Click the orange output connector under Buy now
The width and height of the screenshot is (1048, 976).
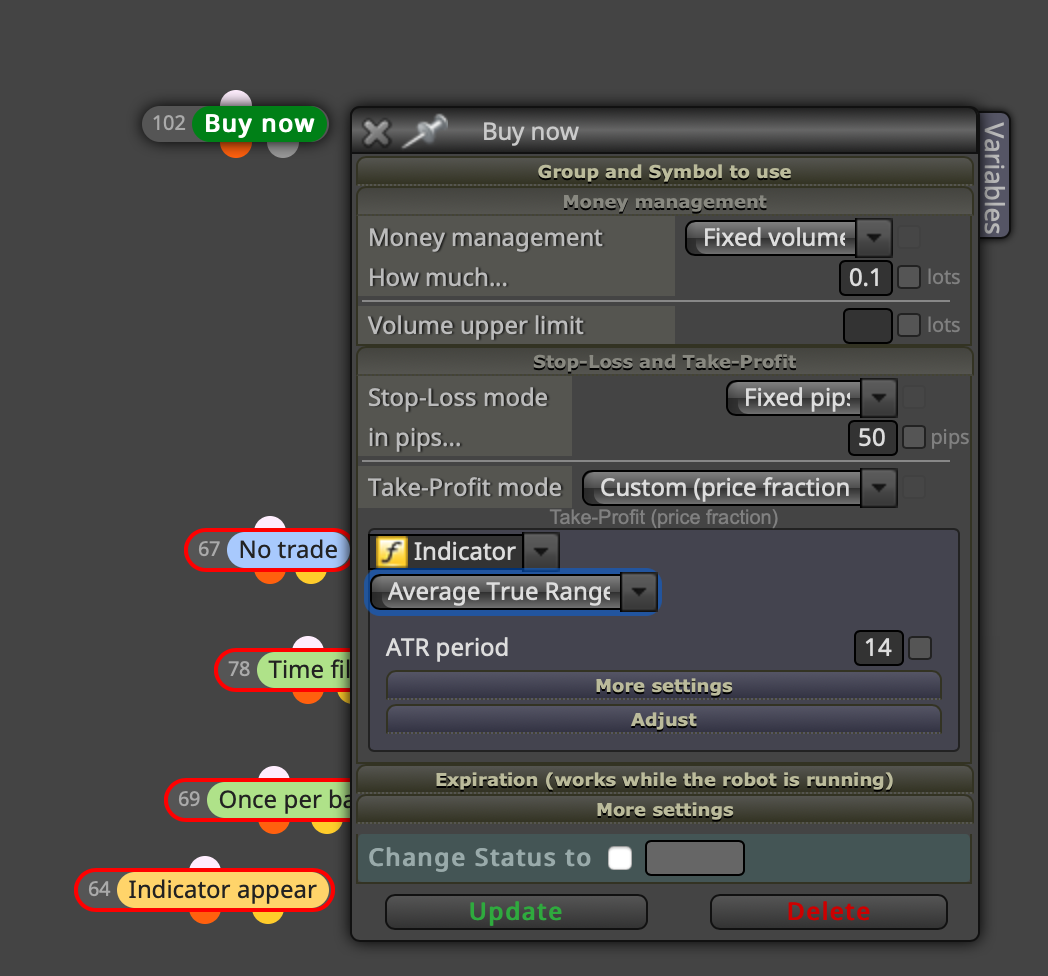click(x=236, y=149)
